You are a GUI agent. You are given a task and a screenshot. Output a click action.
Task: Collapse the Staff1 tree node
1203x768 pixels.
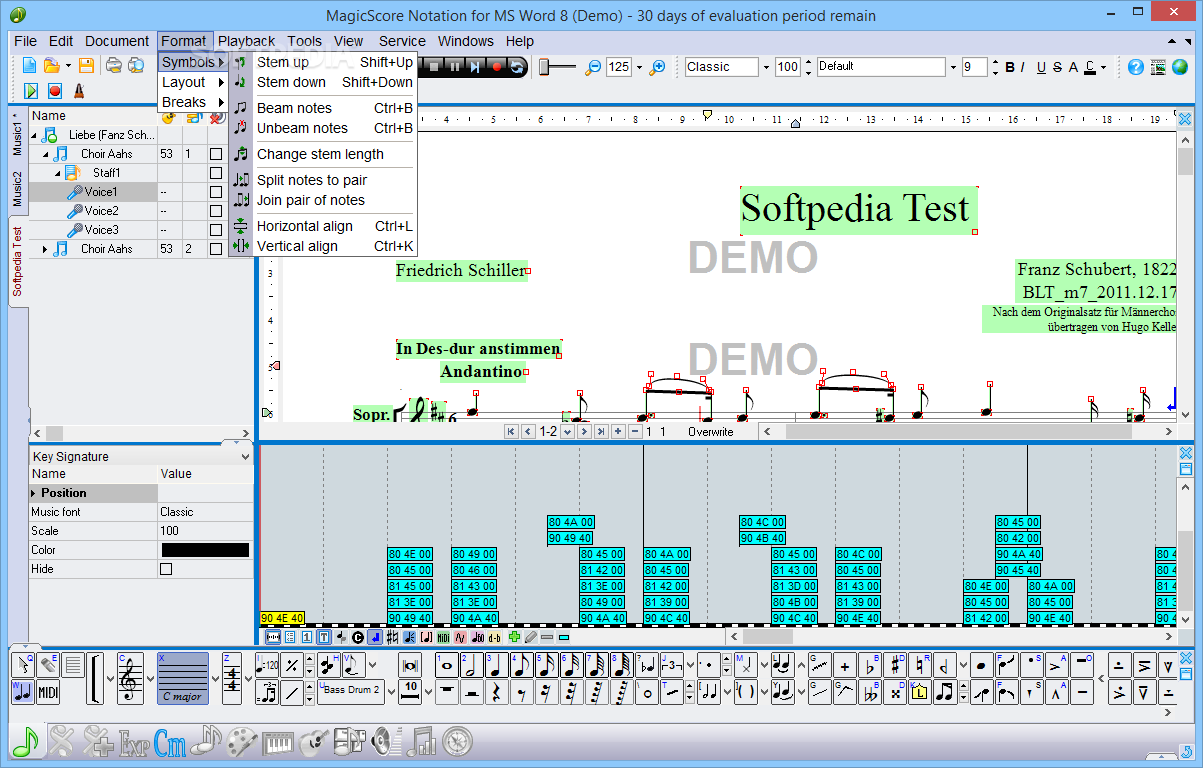(58, 173)
